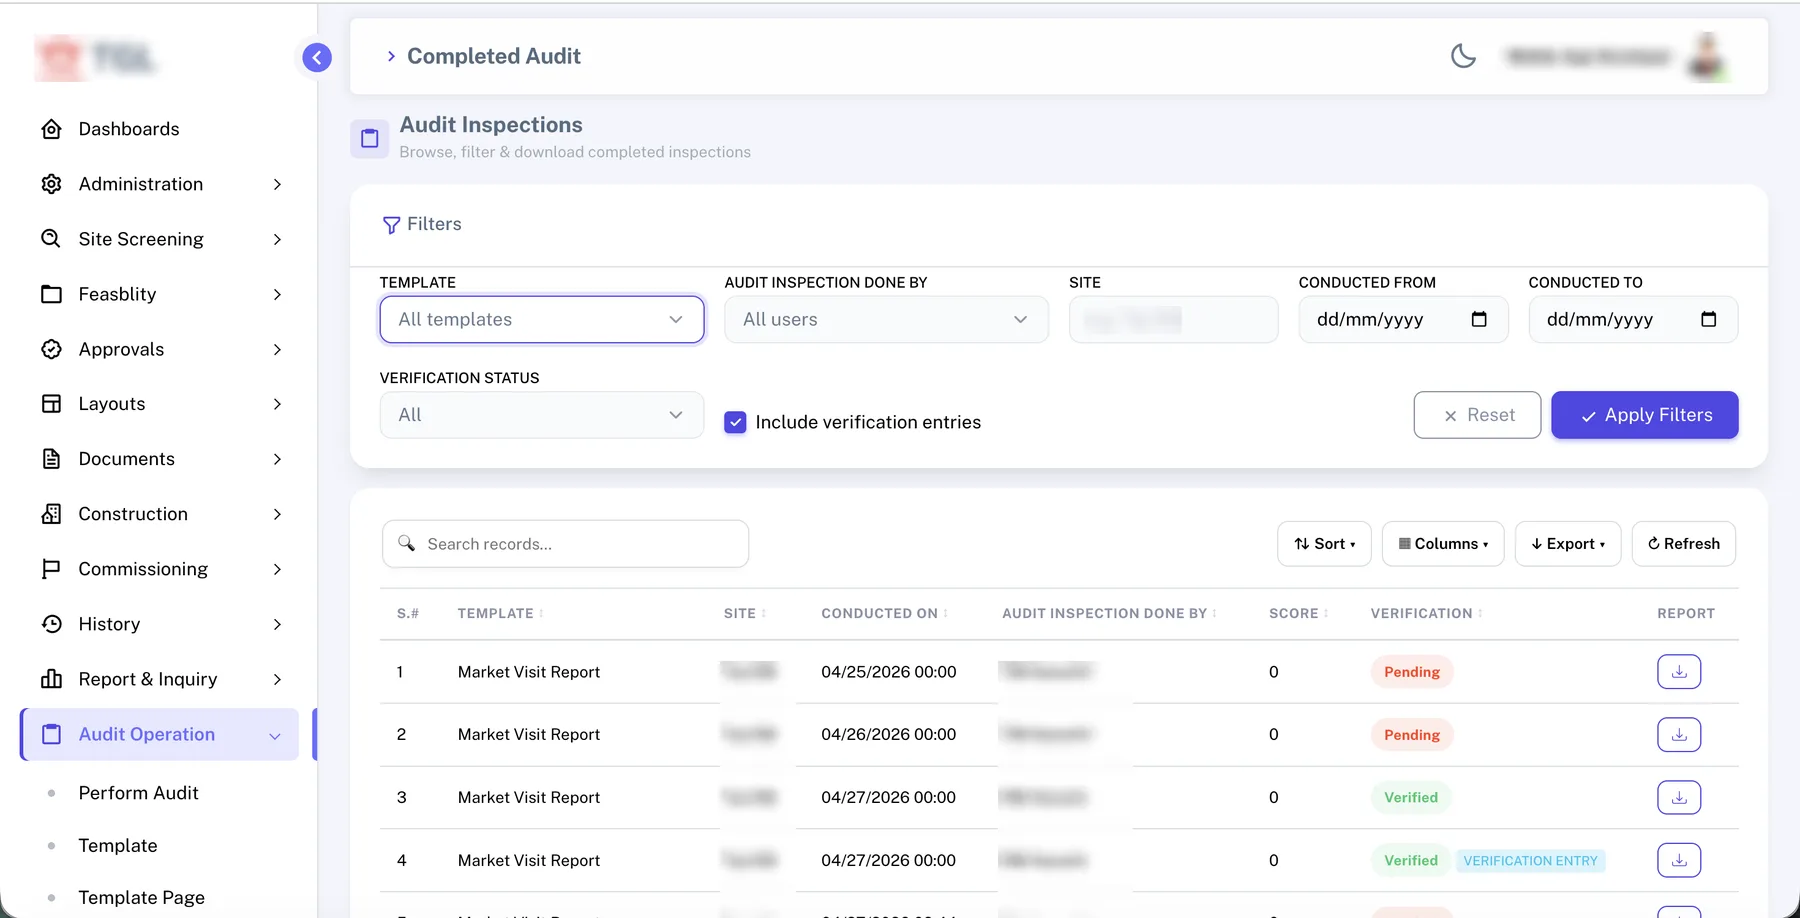Open Template Page menu item
The height and width of the screenshot is (918, 1800).
pyautogui.click(x=141, y=898)
